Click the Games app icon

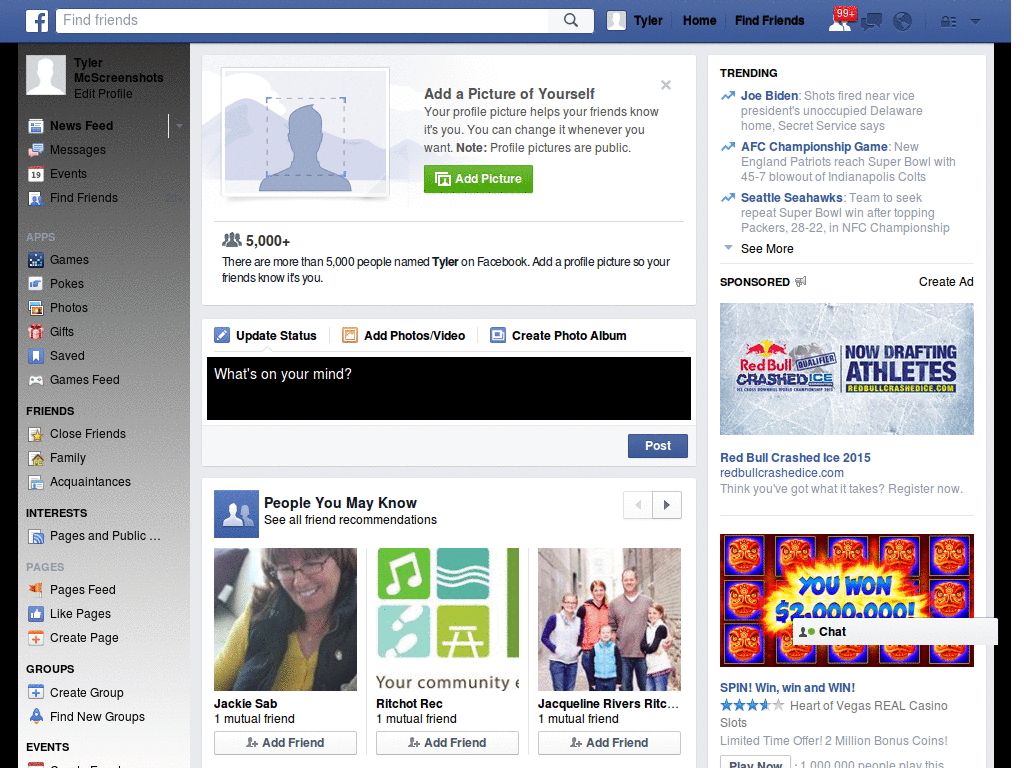[x=36, y=260]
